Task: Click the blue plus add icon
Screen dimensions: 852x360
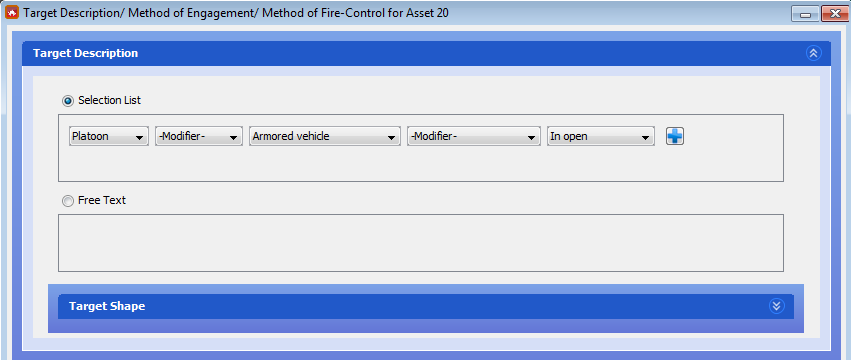Action: [674, 136]
